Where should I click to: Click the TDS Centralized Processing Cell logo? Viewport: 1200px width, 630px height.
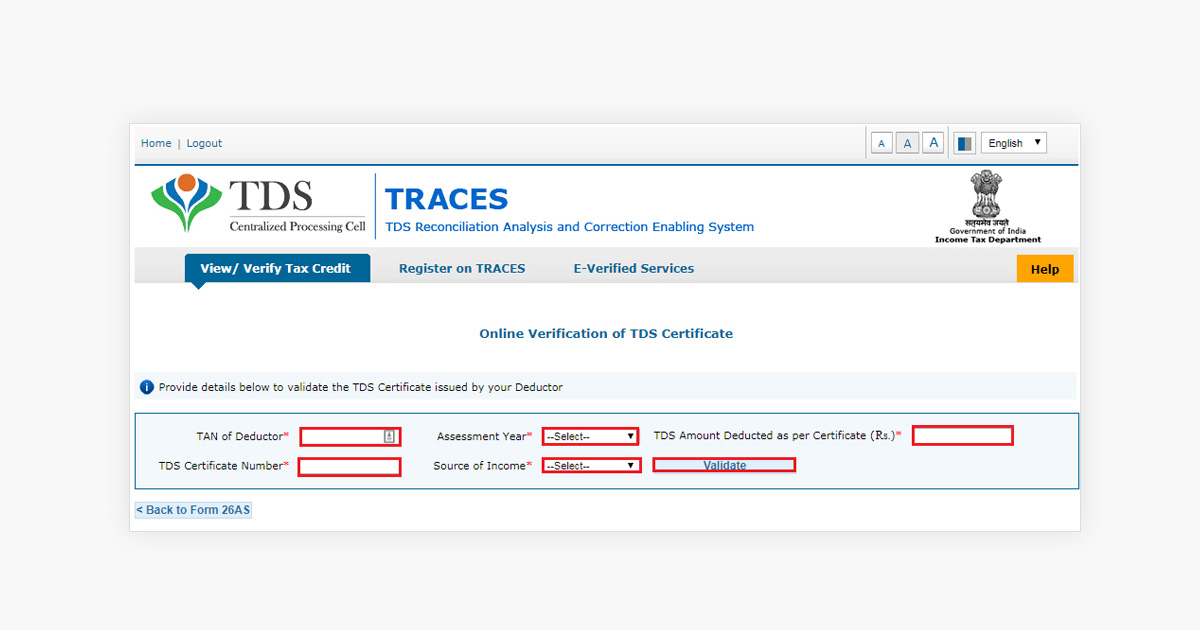[258, 205]
